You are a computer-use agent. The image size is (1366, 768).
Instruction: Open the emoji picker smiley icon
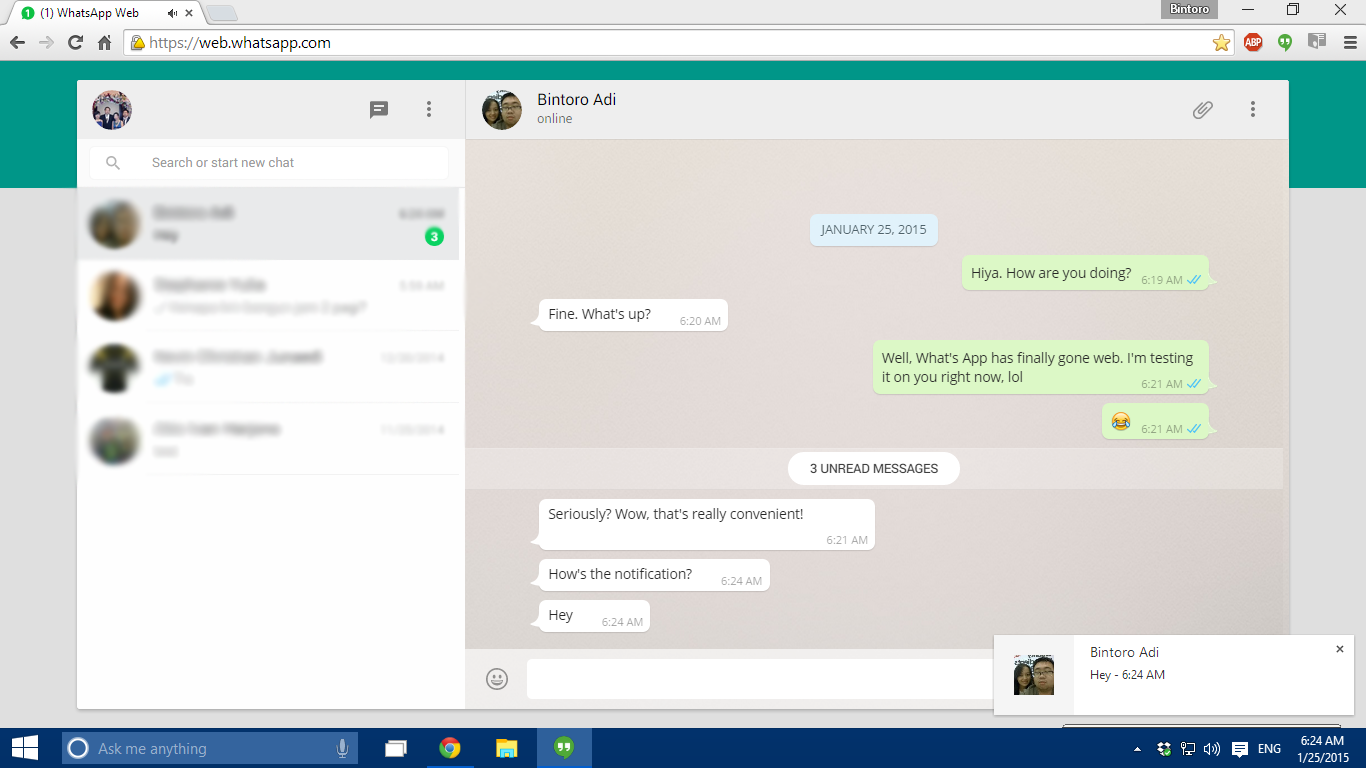point(497,679)
